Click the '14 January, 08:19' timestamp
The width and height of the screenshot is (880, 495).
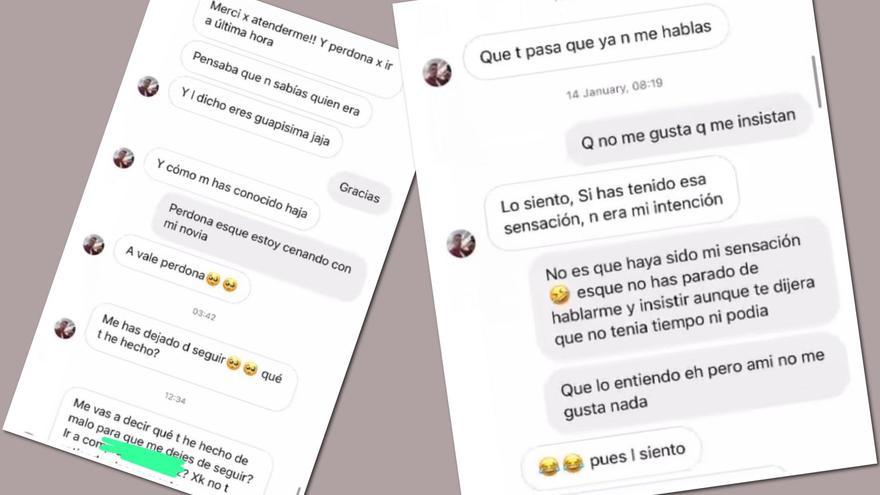615,89
